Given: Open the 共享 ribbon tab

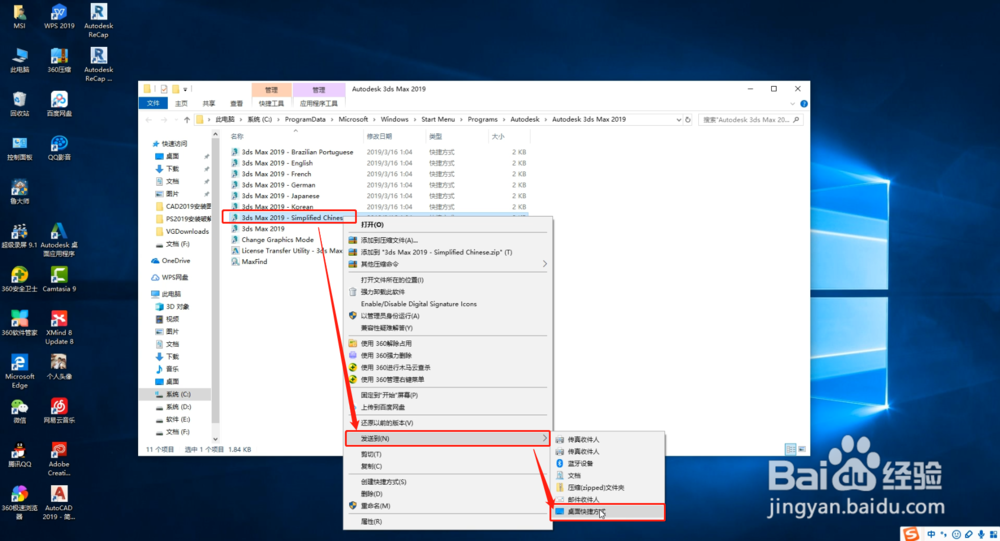Looking at the screenshot, I should [209, 103].
